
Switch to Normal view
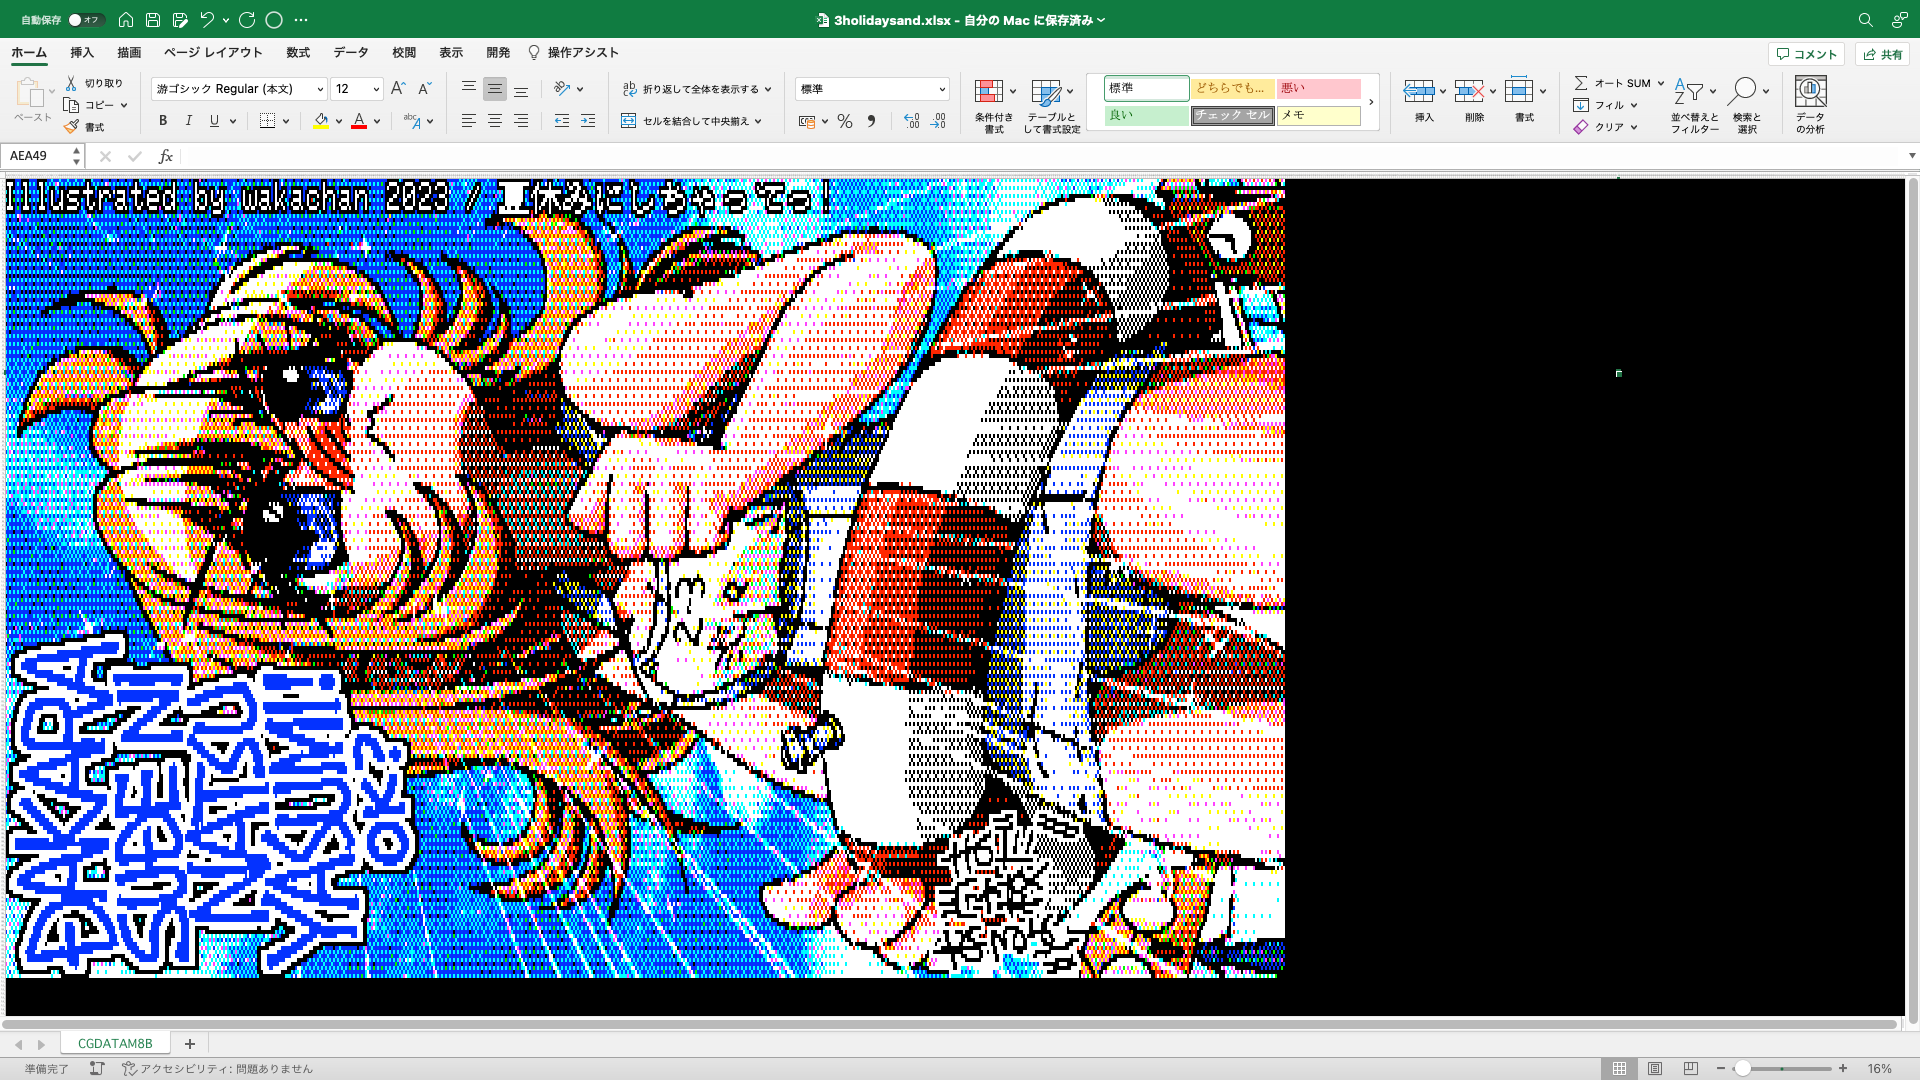1619,1068
